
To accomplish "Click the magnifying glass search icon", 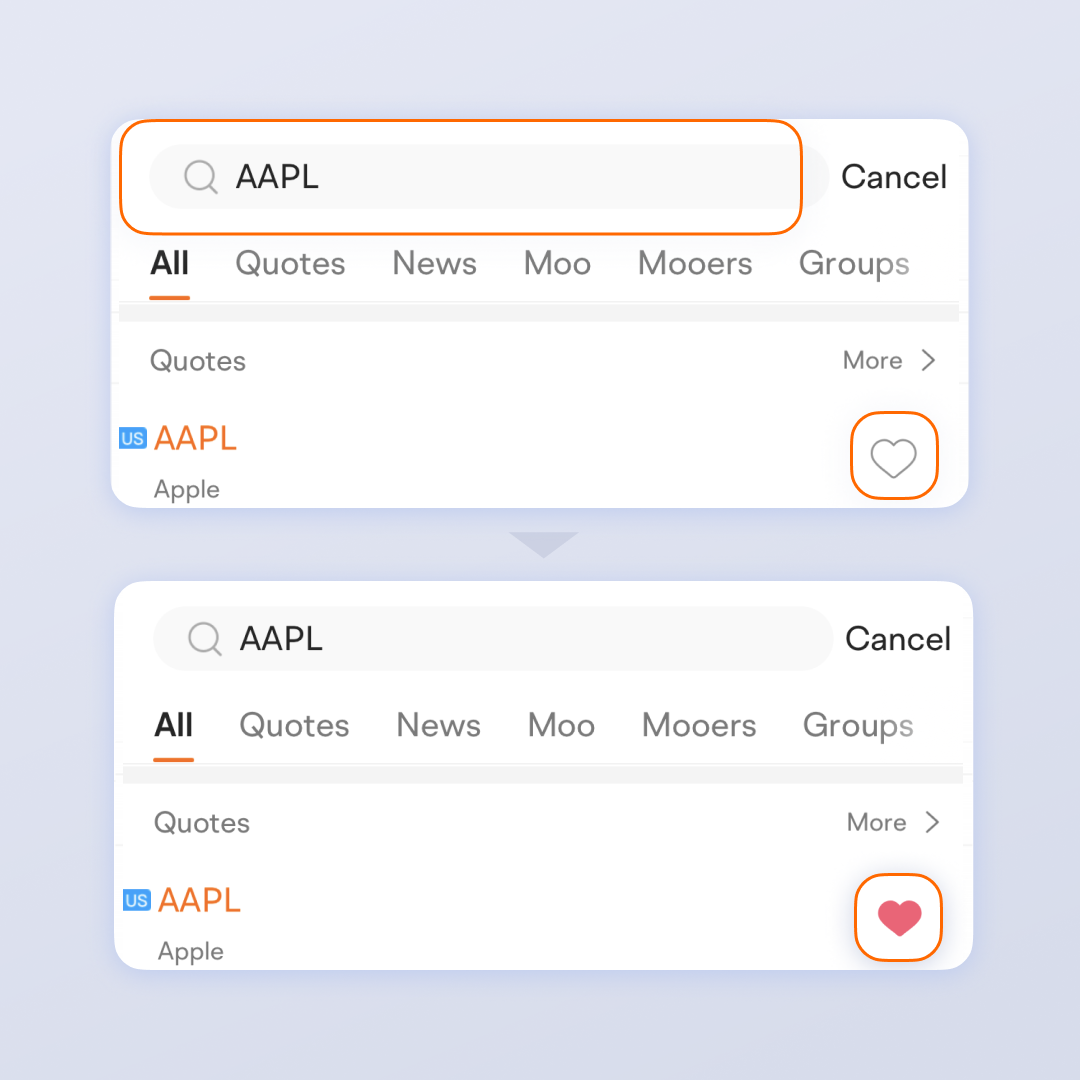I will tap(200, 176).
